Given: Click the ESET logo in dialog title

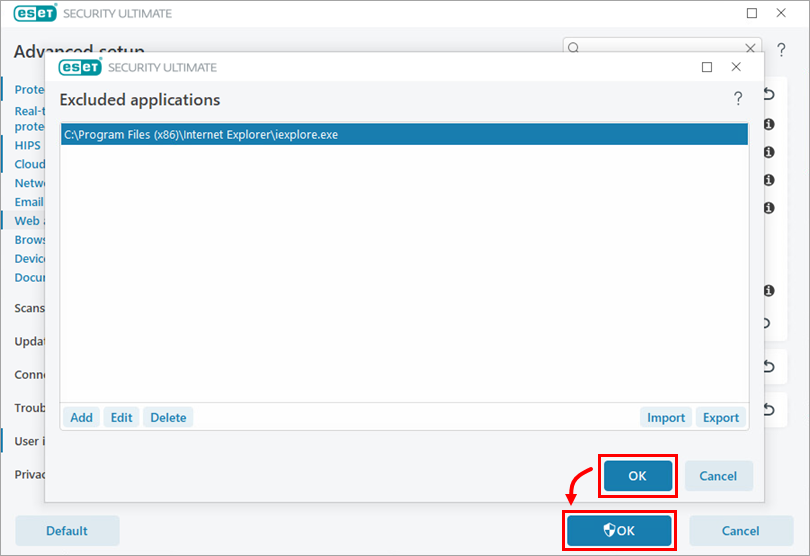Looking at the screenshot, I should 80,67.
